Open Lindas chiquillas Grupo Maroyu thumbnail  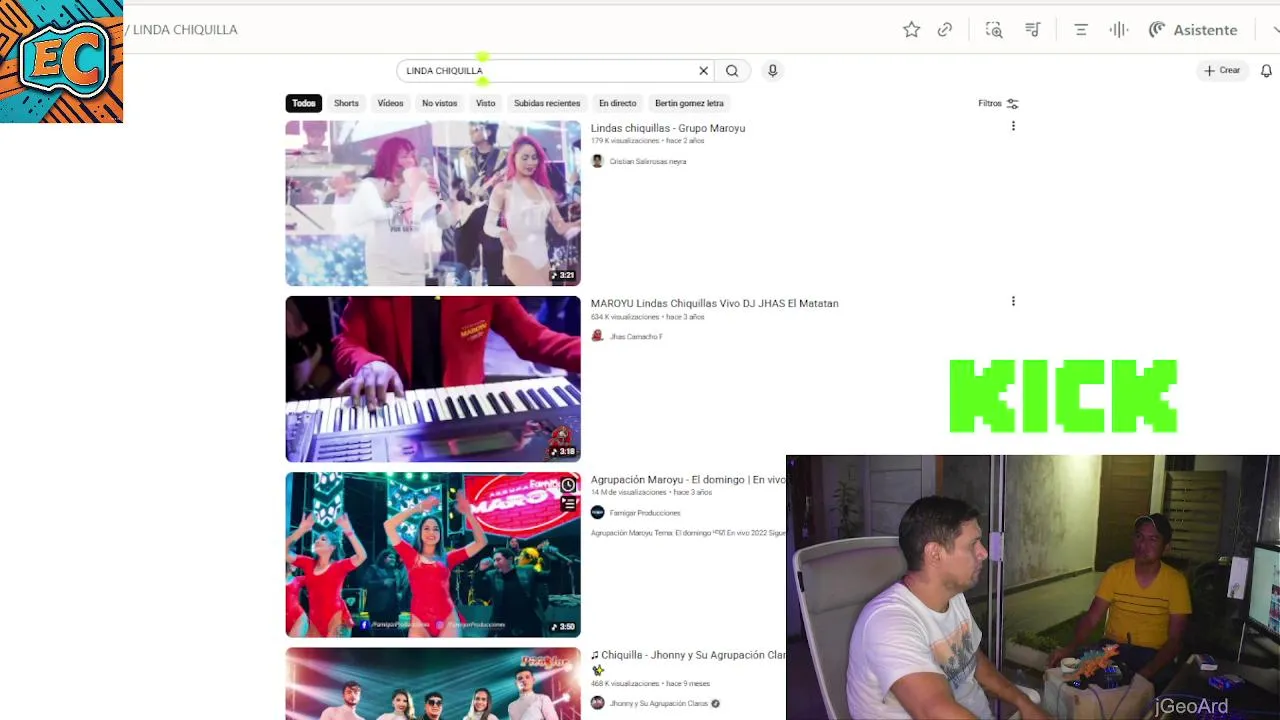433,203
